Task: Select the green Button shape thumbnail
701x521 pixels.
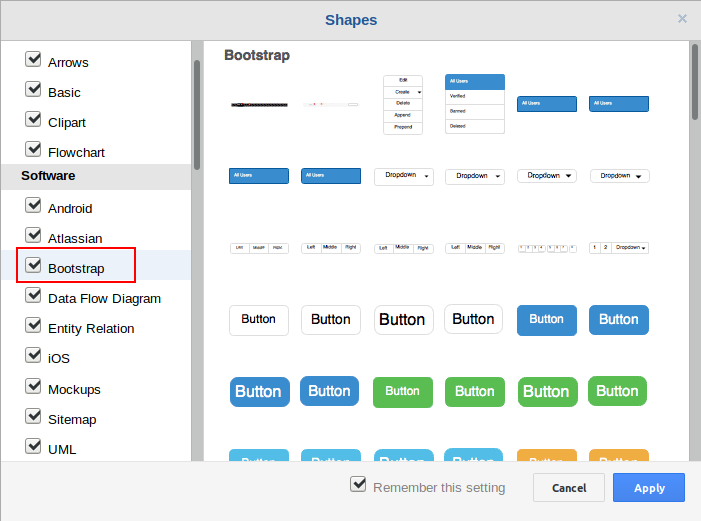Action: [x=402, y=391]
